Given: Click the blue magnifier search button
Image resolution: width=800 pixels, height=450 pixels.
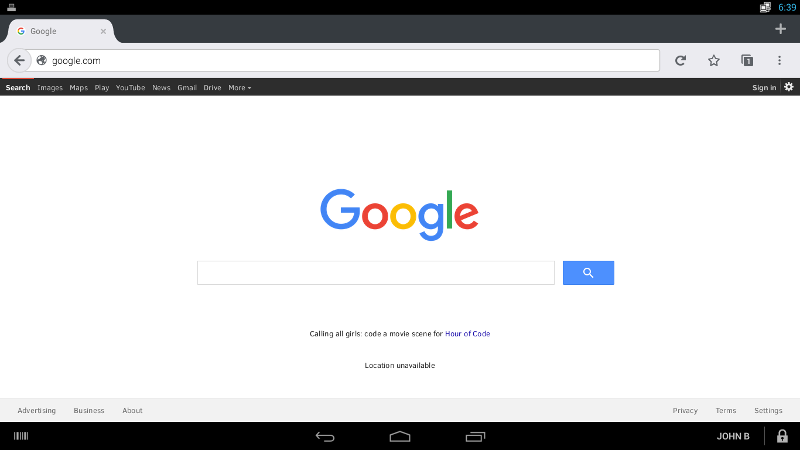Looking at the screenshot, I should point(588,273).
